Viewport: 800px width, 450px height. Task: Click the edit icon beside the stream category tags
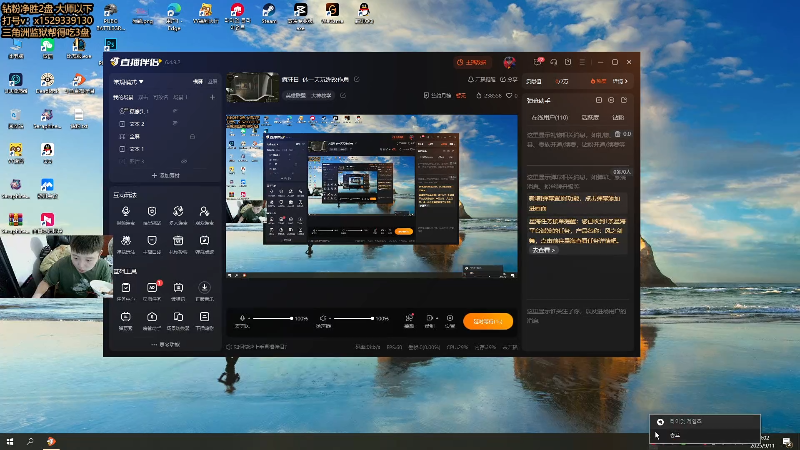coord(343,95)
